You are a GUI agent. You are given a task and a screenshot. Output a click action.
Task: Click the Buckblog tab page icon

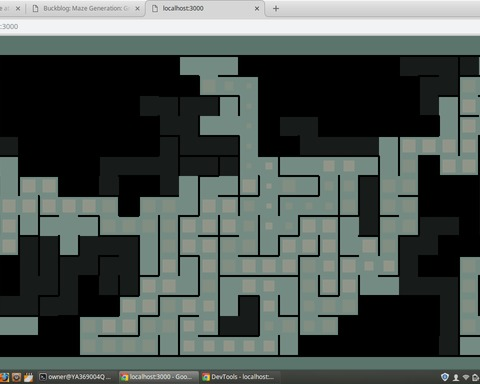click(x=35, y=9)
